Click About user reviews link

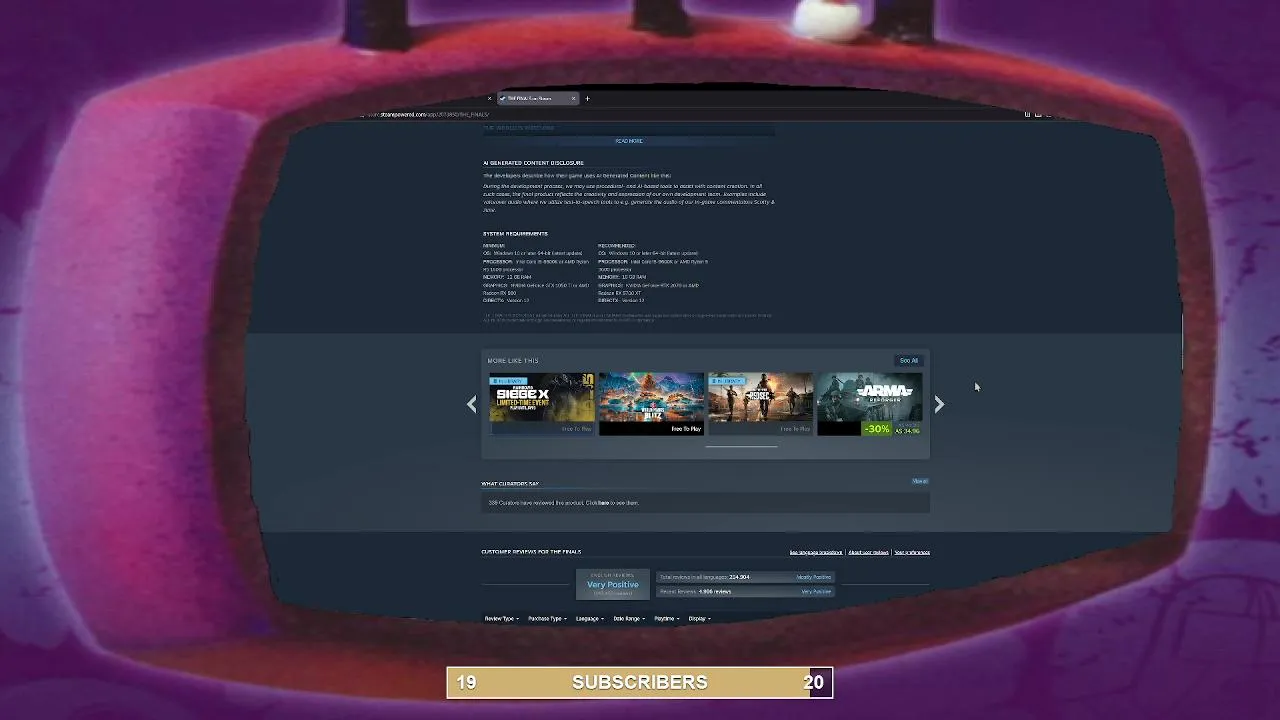tap(868, 552)
